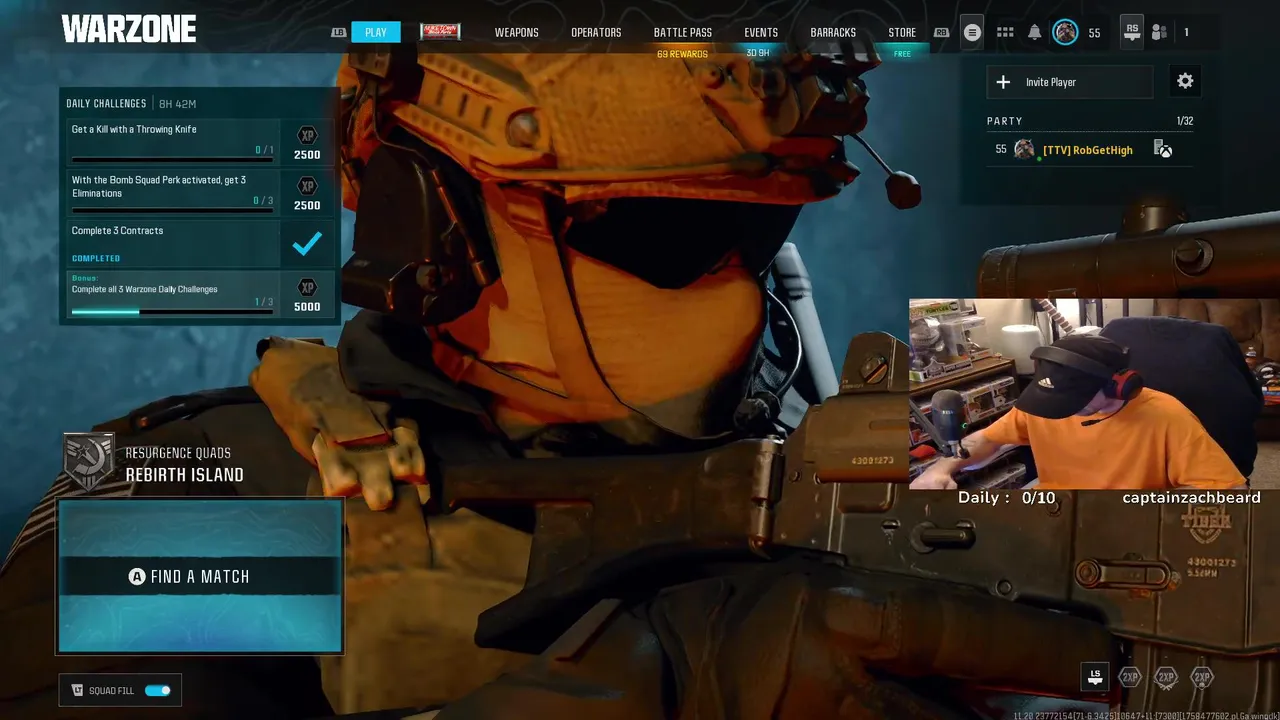Viewport: 1280px width, 720px height.
Task: Open the featured event banner tab
Action: [440, 32]
